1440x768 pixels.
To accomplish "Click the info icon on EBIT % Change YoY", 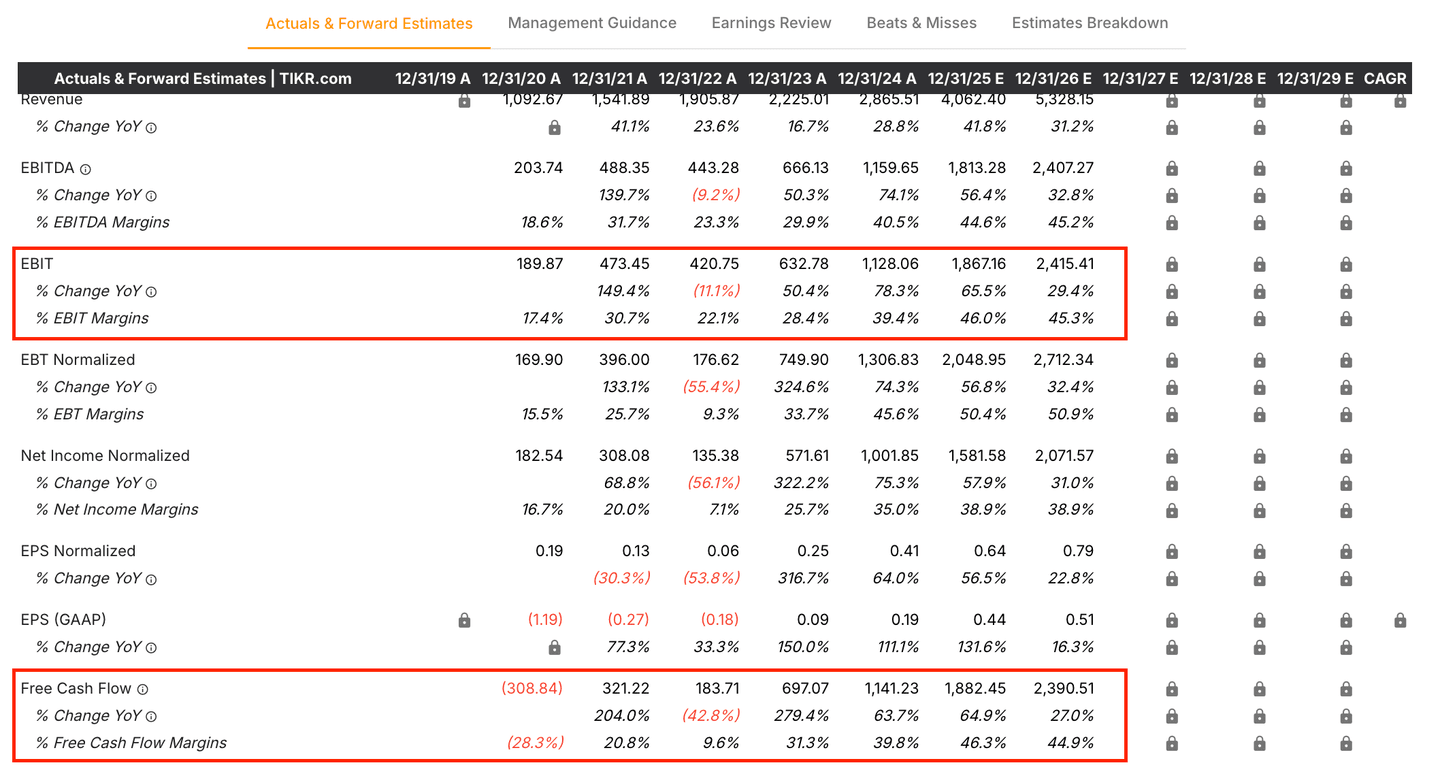I will click(x=151, y=292).
